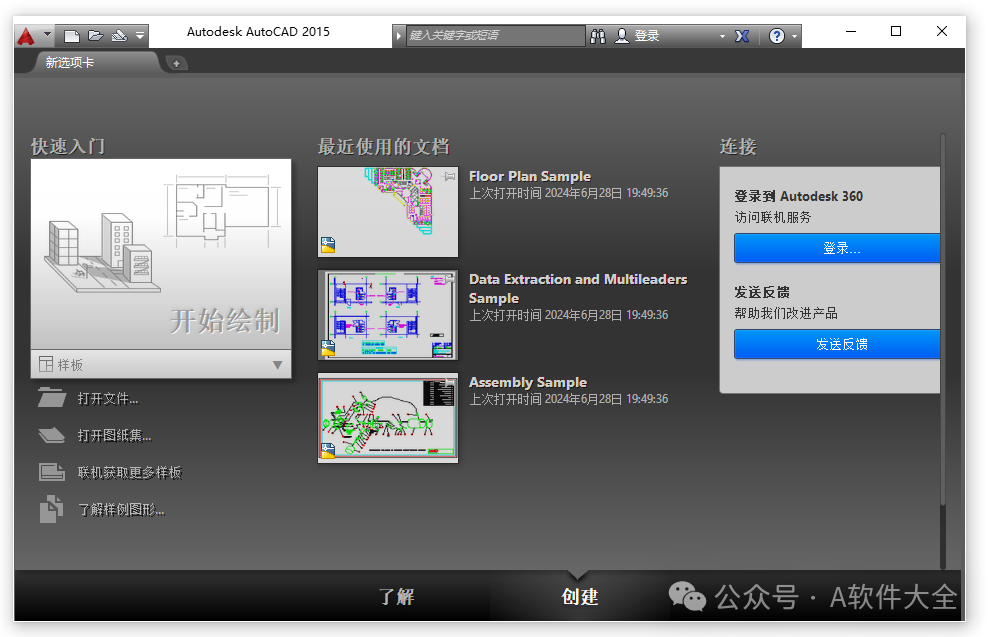Screen dimensions: 989x637
Task: Minimize the AutoCAD window
Action: pyautogui.click(x=850, y=32)
